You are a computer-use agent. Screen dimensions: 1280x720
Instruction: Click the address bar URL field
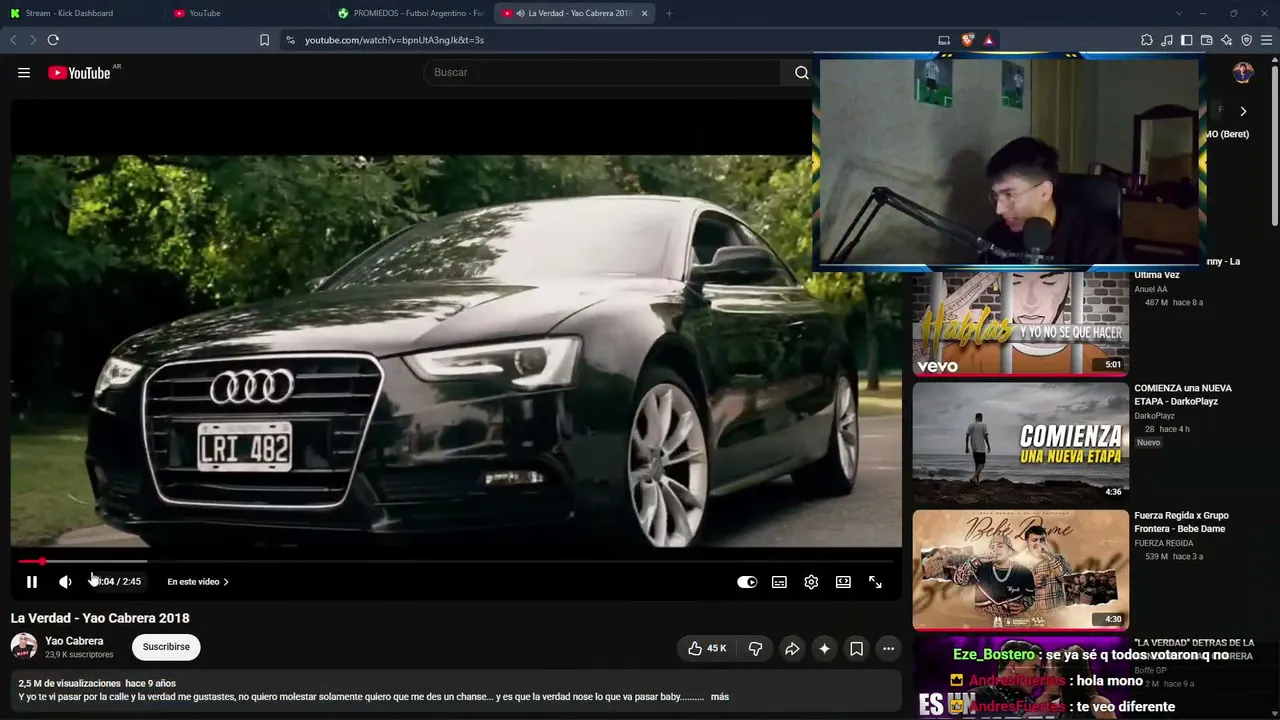coord(610,40)
